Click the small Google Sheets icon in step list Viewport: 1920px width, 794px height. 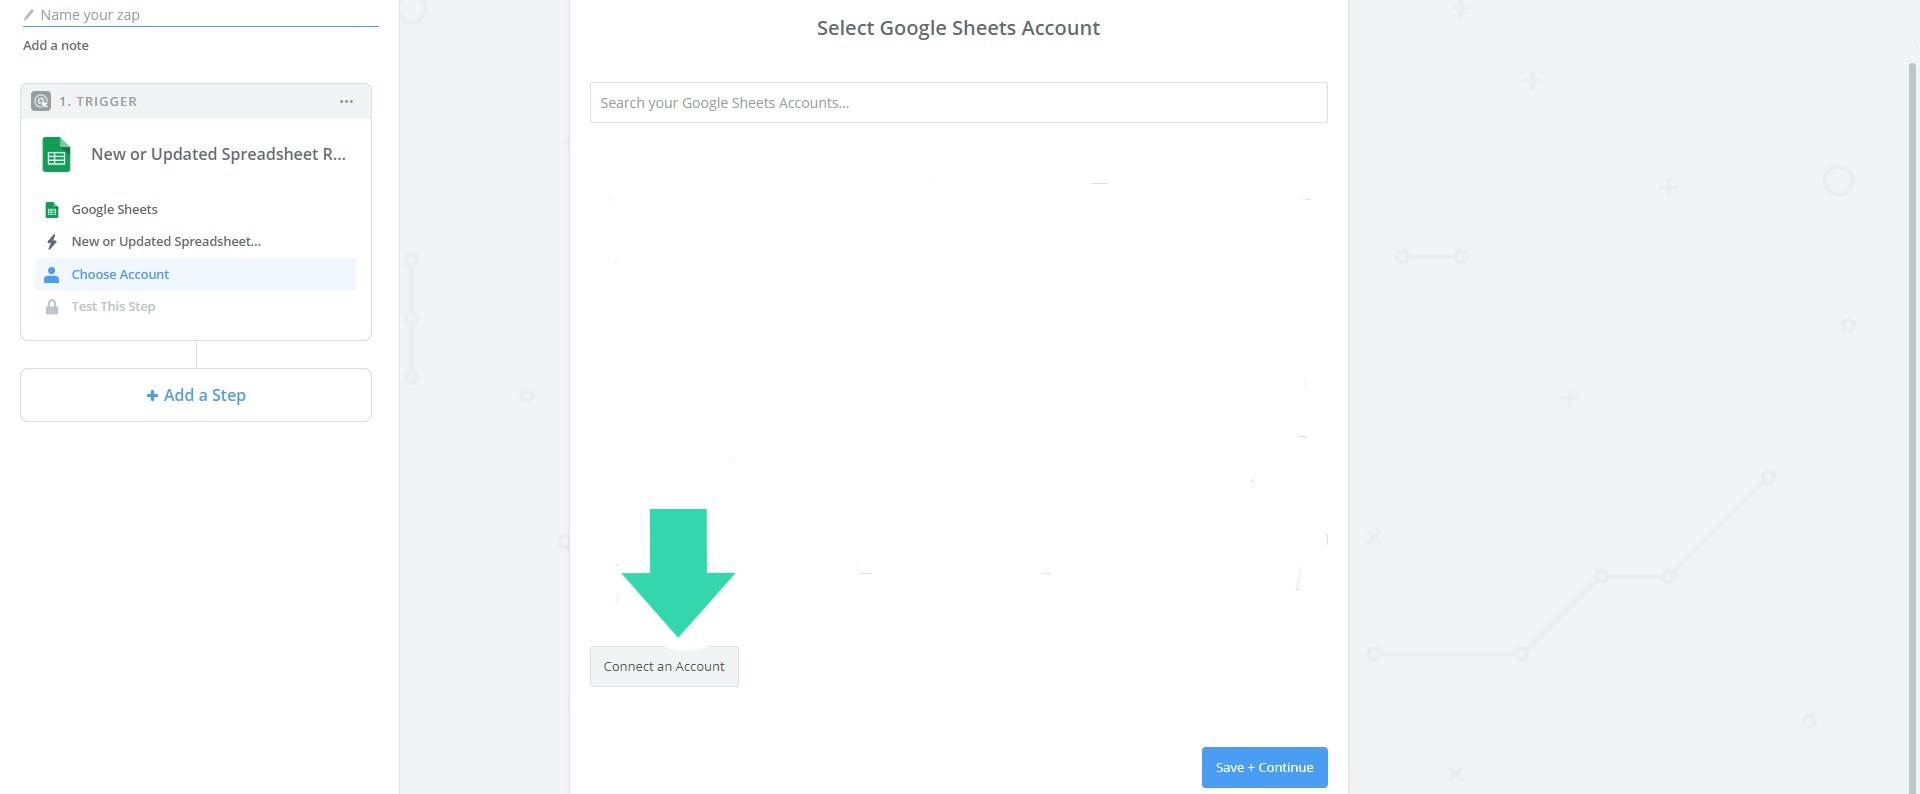(x=52, y=210)
